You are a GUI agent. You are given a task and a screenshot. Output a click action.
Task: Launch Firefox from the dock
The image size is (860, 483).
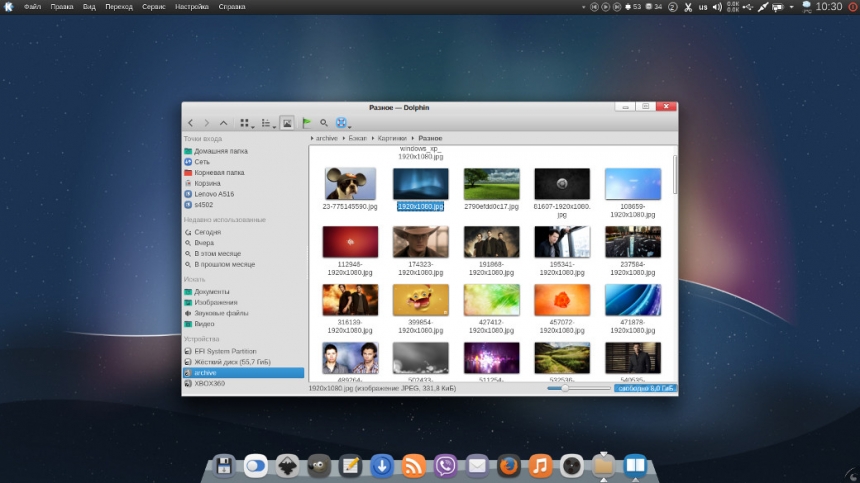(509, 465)
